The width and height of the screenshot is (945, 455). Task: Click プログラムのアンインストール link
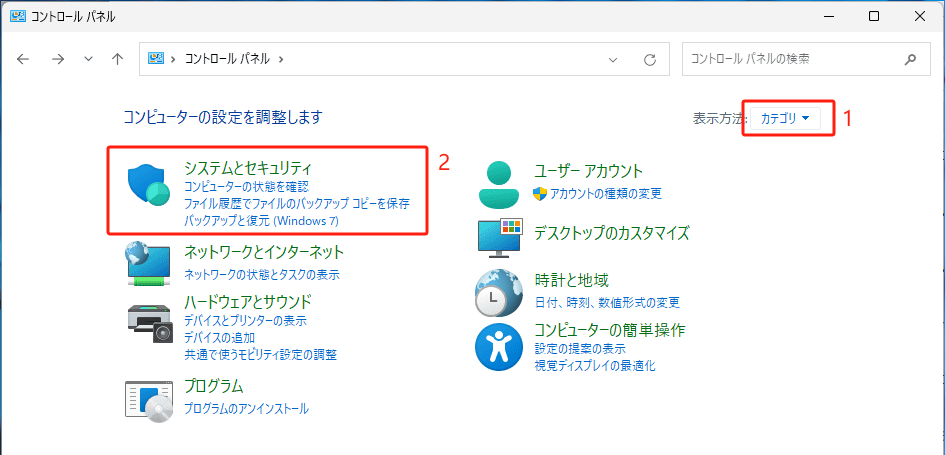246,409
